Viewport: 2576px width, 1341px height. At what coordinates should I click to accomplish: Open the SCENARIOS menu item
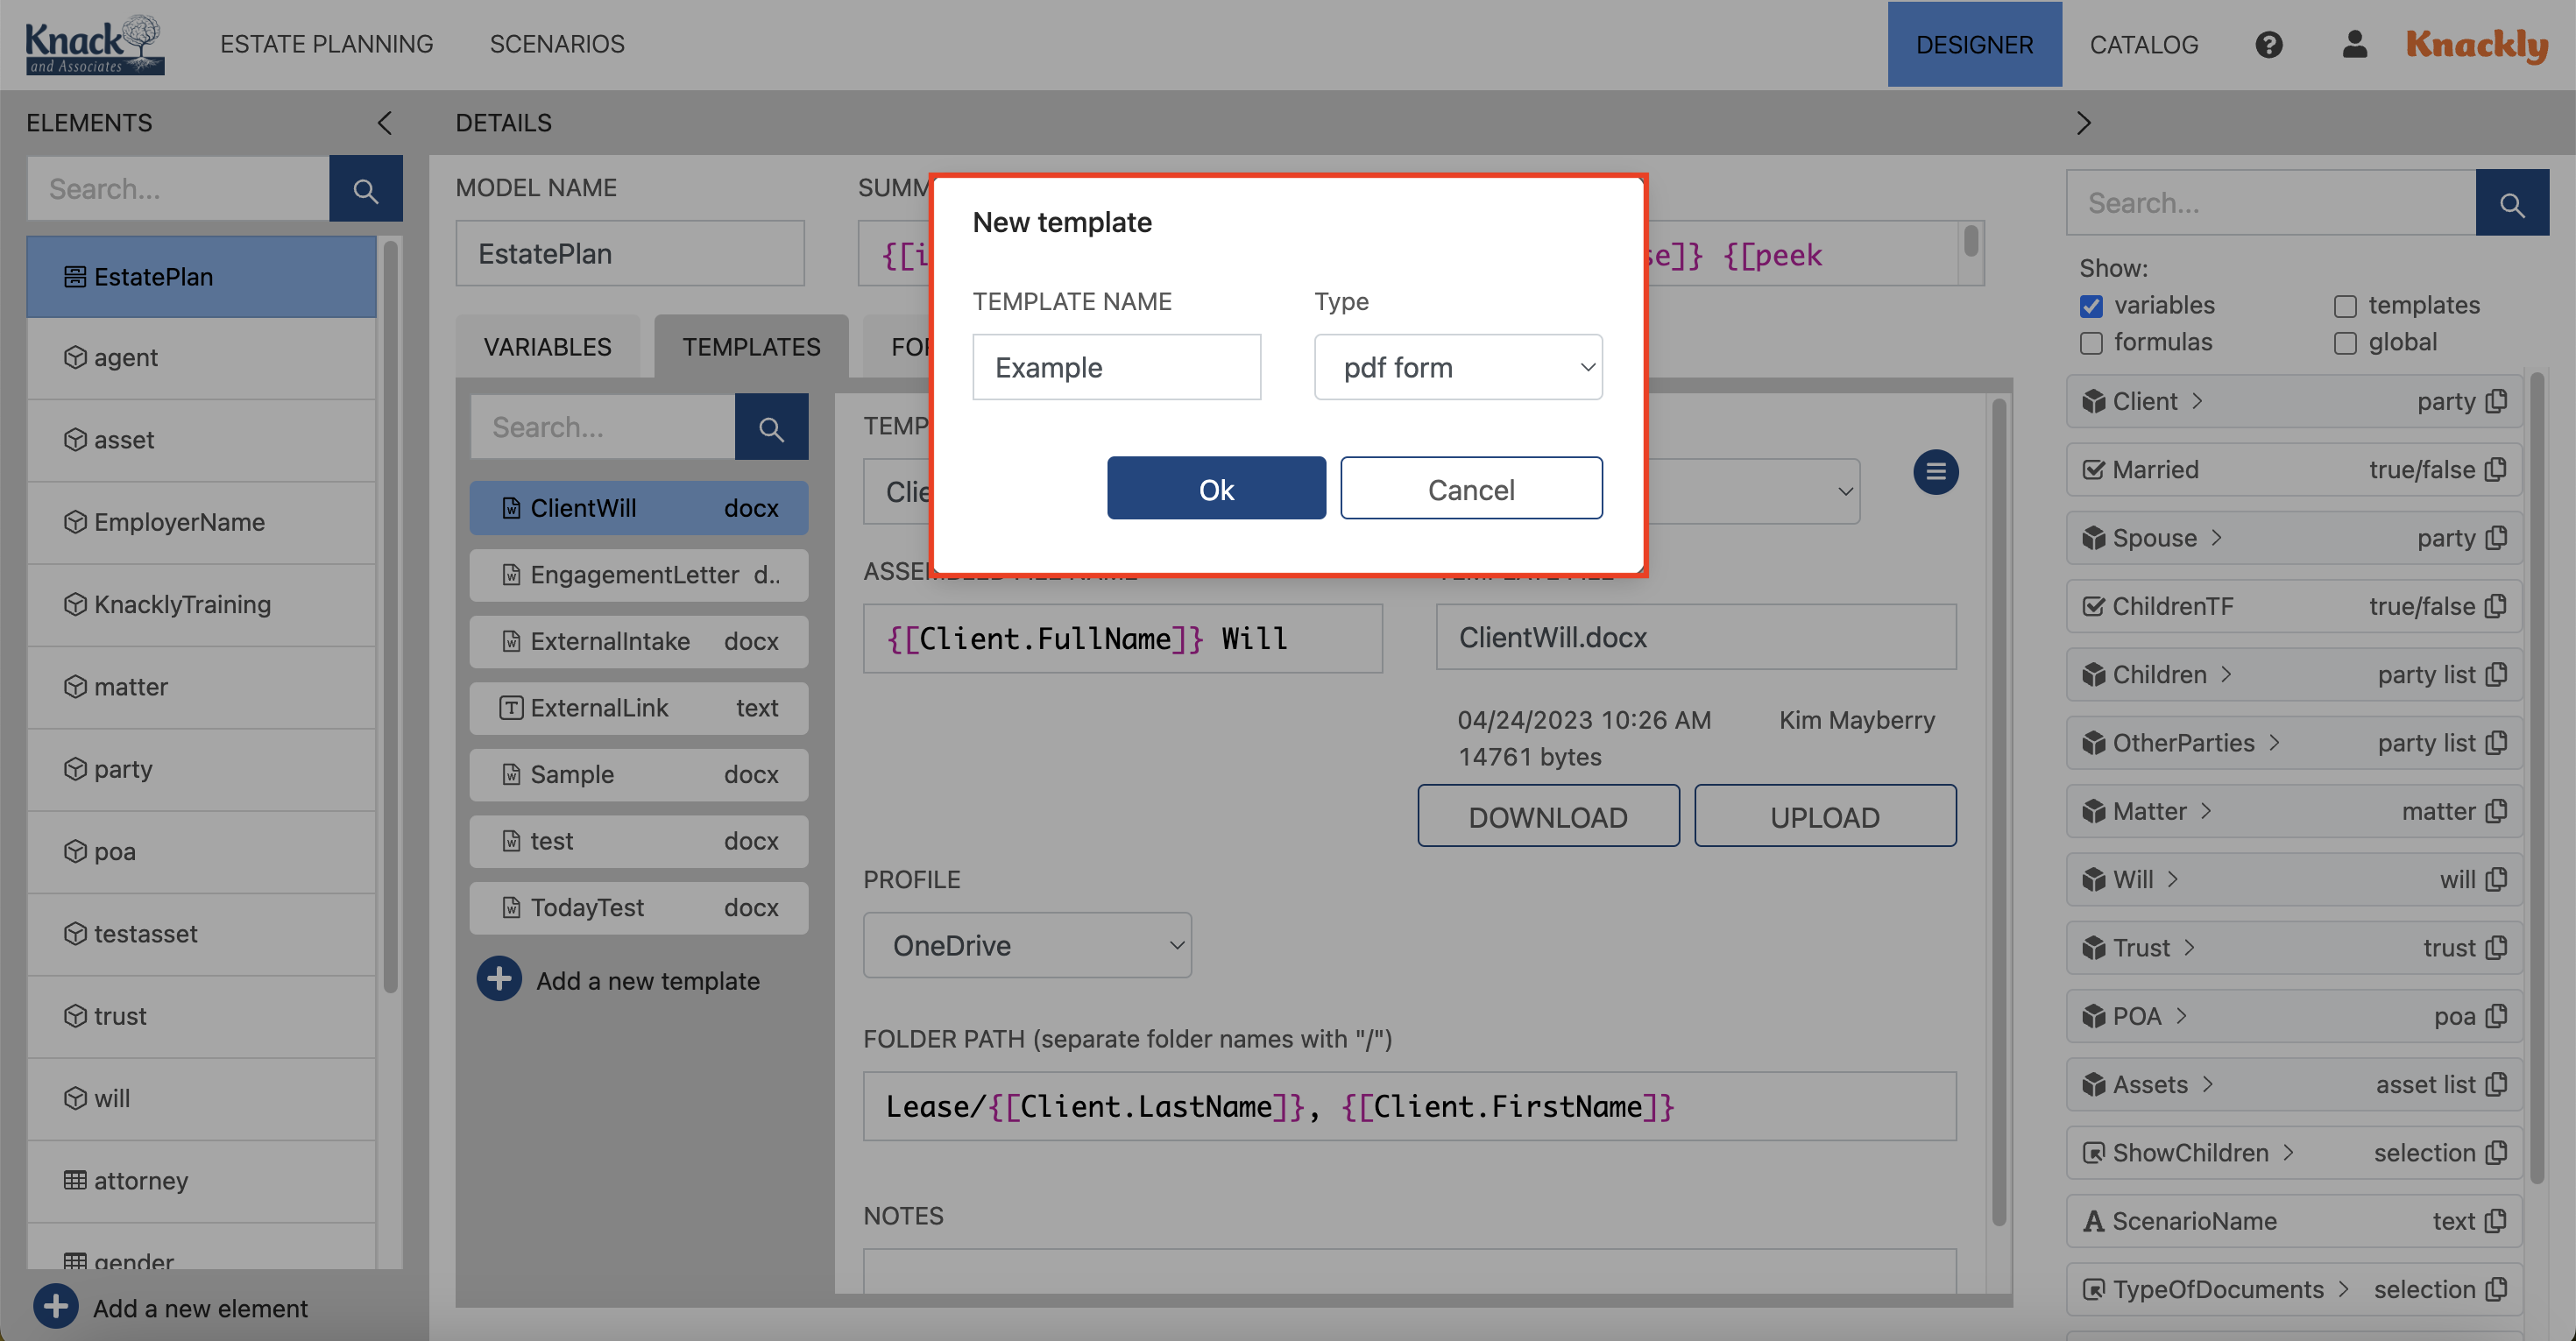[x=557, y=44]
